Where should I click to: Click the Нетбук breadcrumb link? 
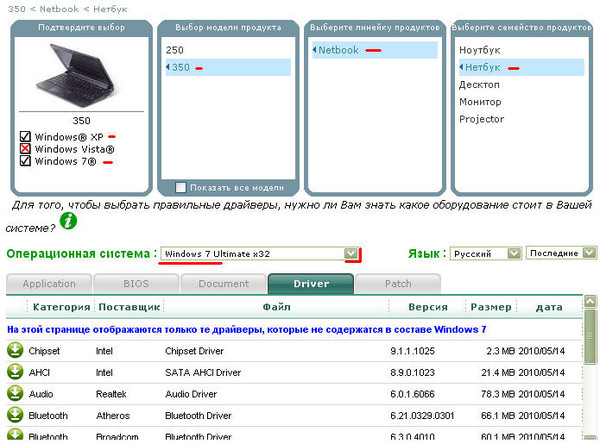(111, 9)
